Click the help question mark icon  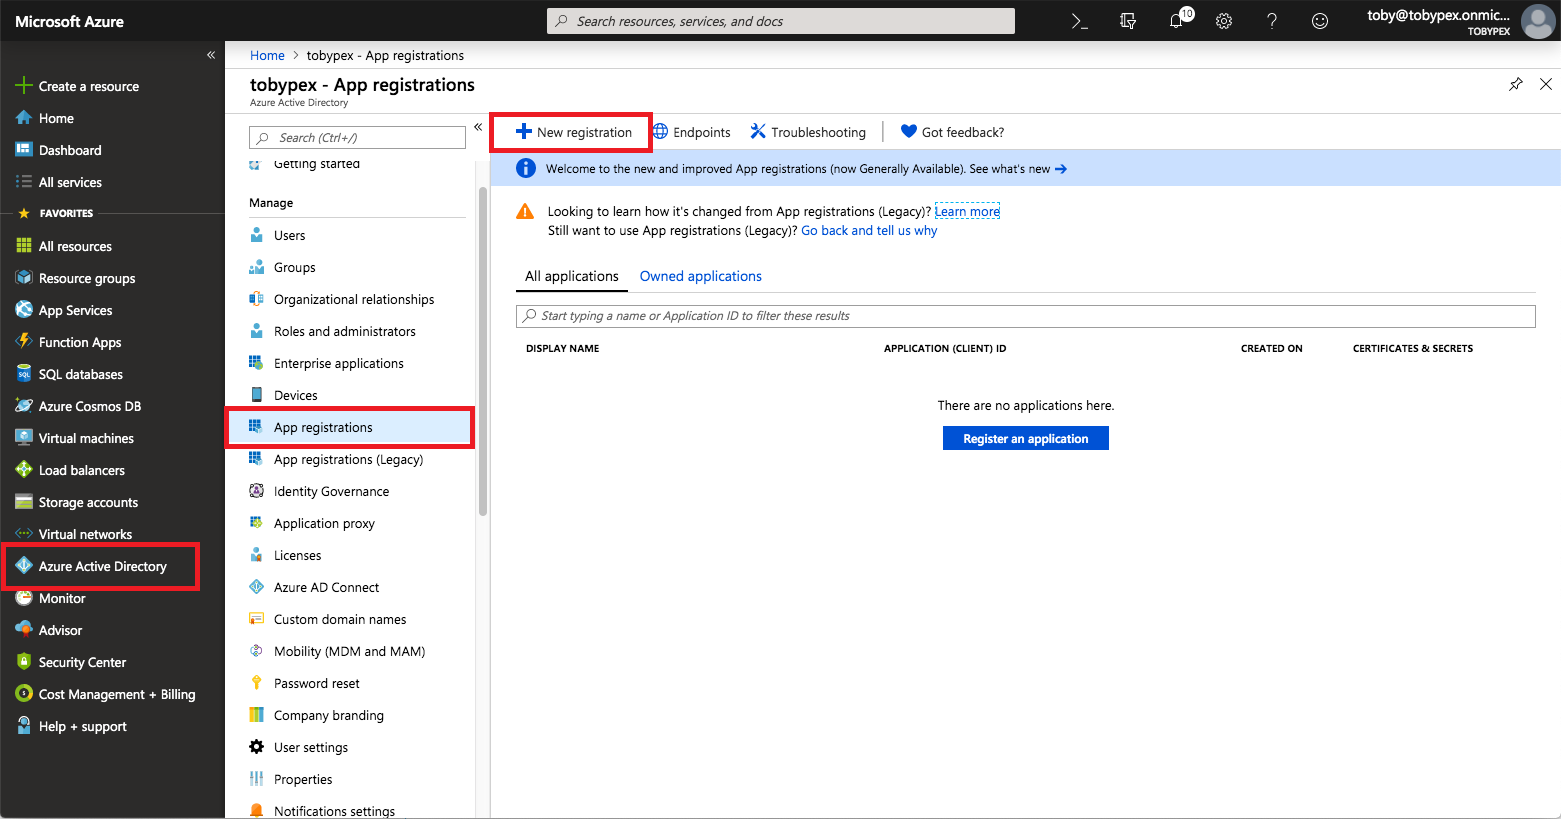pyautogui.click(x=1272, y=21)
